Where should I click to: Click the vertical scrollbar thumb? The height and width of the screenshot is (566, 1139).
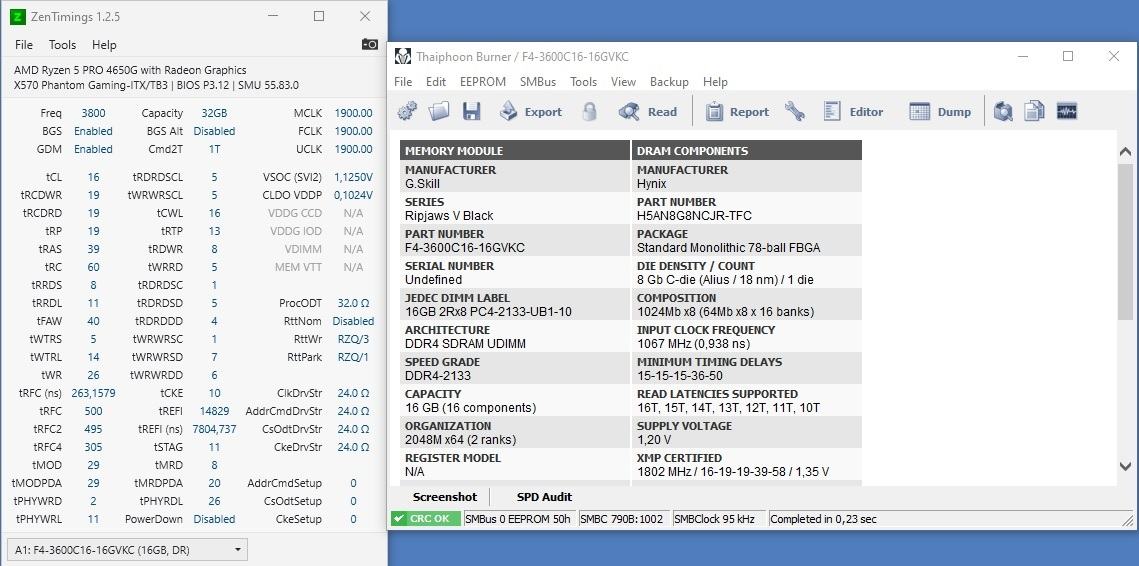tap(1125, 241)
